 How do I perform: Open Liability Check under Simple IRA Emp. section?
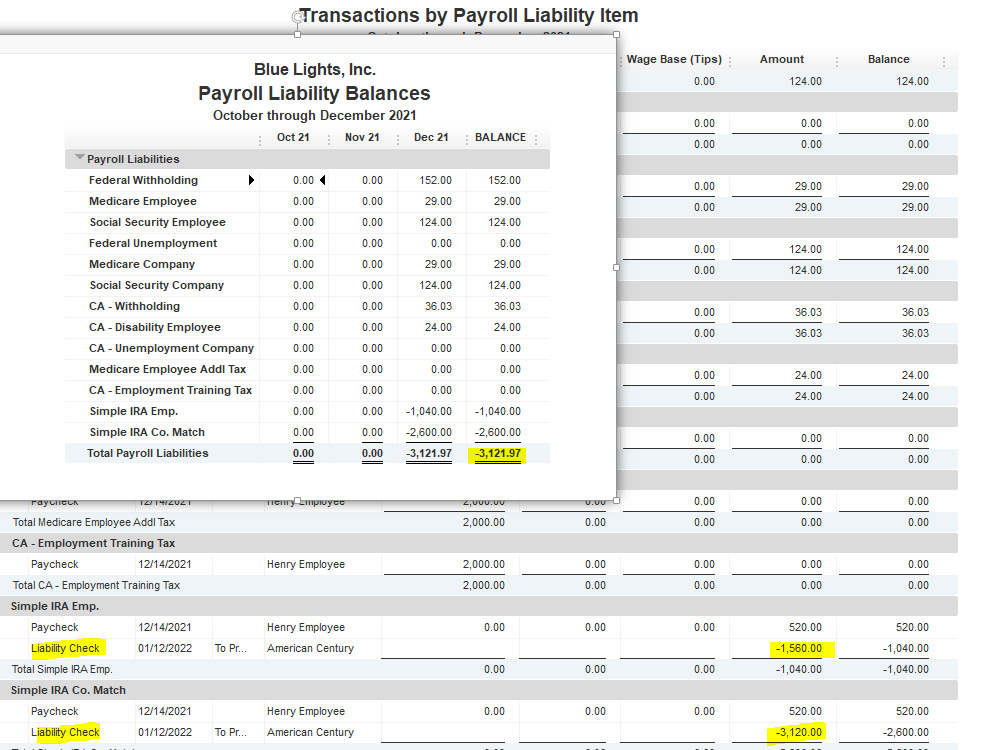[65, 648]
